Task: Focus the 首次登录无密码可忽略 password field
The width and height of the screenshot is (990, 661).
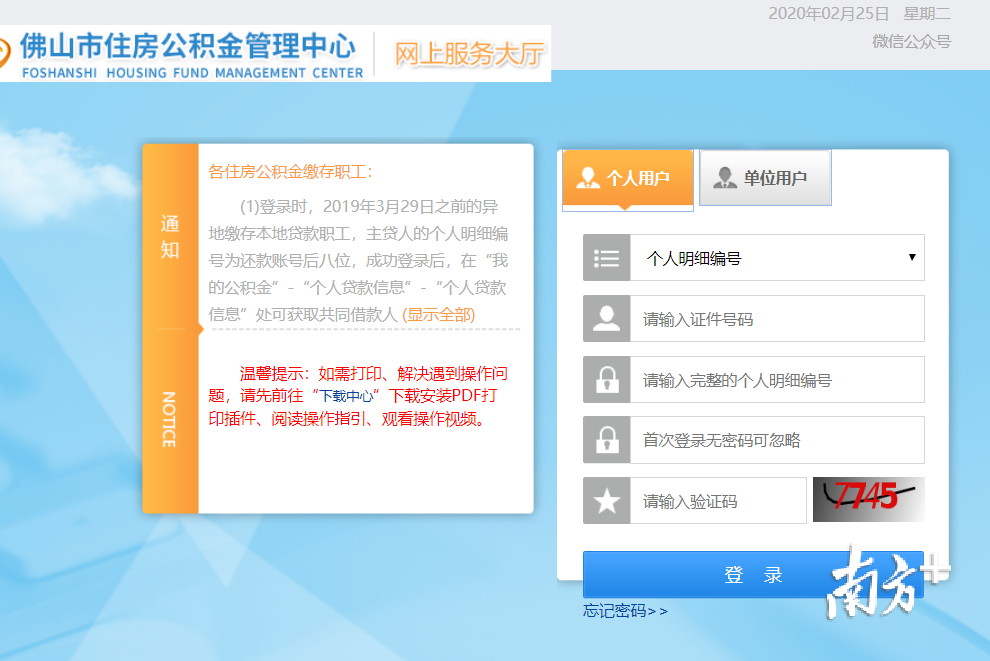Action: [777, 439]
